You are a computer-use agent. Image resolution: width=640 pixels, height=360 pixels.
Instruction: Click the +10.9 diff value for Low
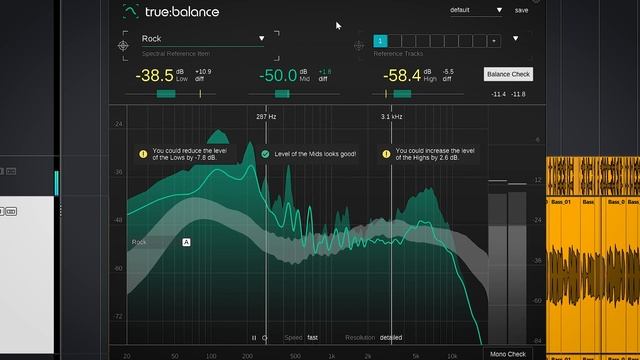pyautogui.click(x=203, y=71)
